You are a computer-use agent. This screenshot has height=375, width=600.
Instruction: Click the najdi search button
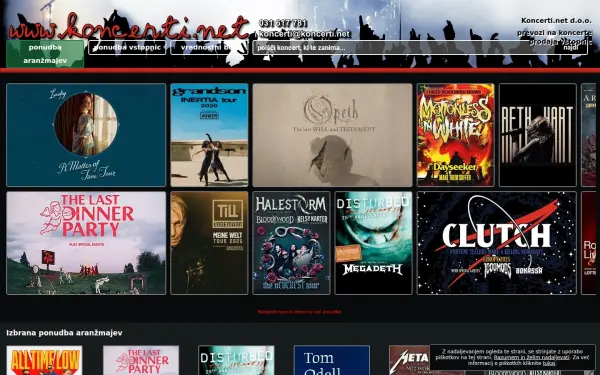[571, 48]
